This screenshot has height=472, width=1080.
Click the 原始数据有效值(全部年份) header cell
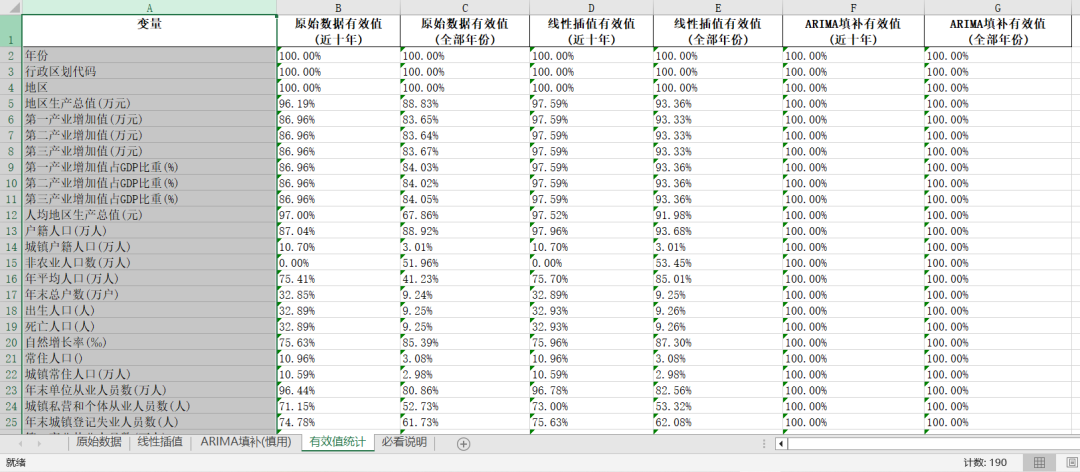coord(465,31)
